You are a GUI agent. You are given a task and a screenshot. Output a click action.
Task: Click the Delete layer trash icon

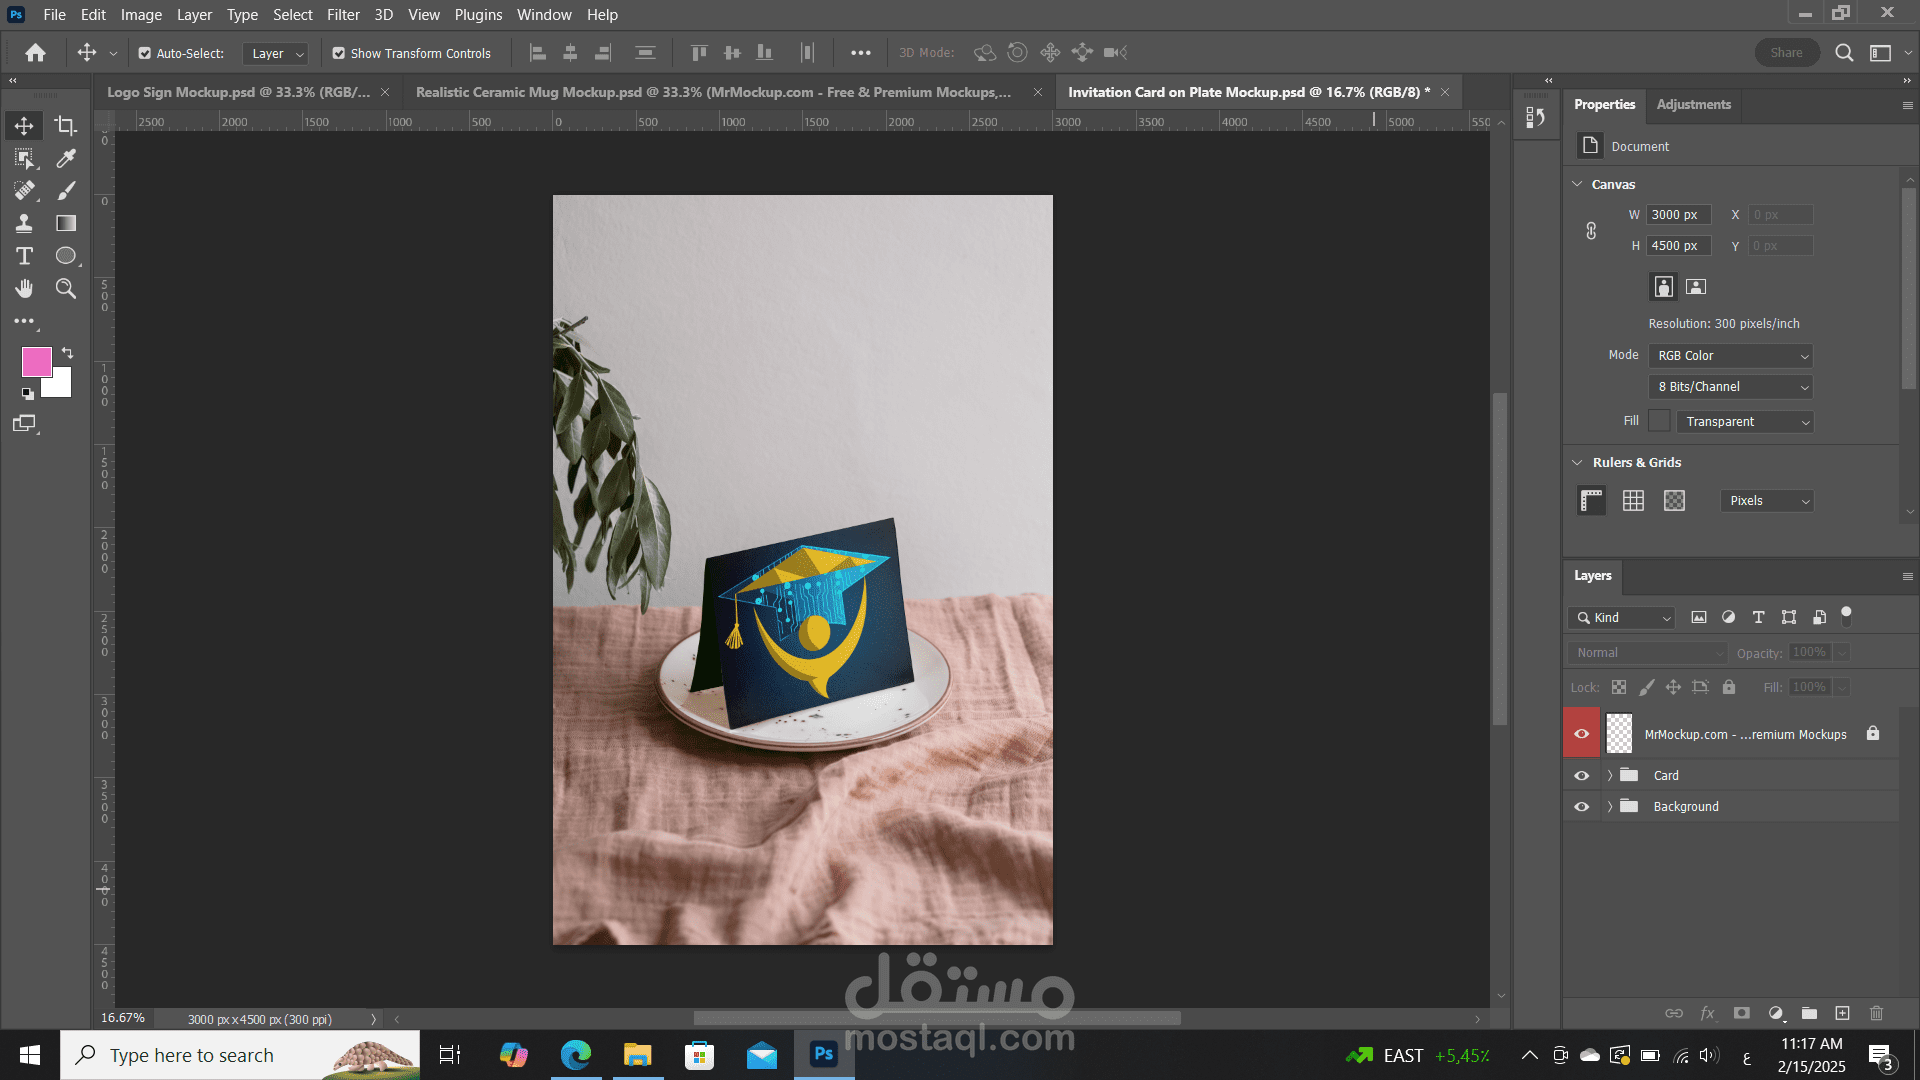(1876, 1013)
